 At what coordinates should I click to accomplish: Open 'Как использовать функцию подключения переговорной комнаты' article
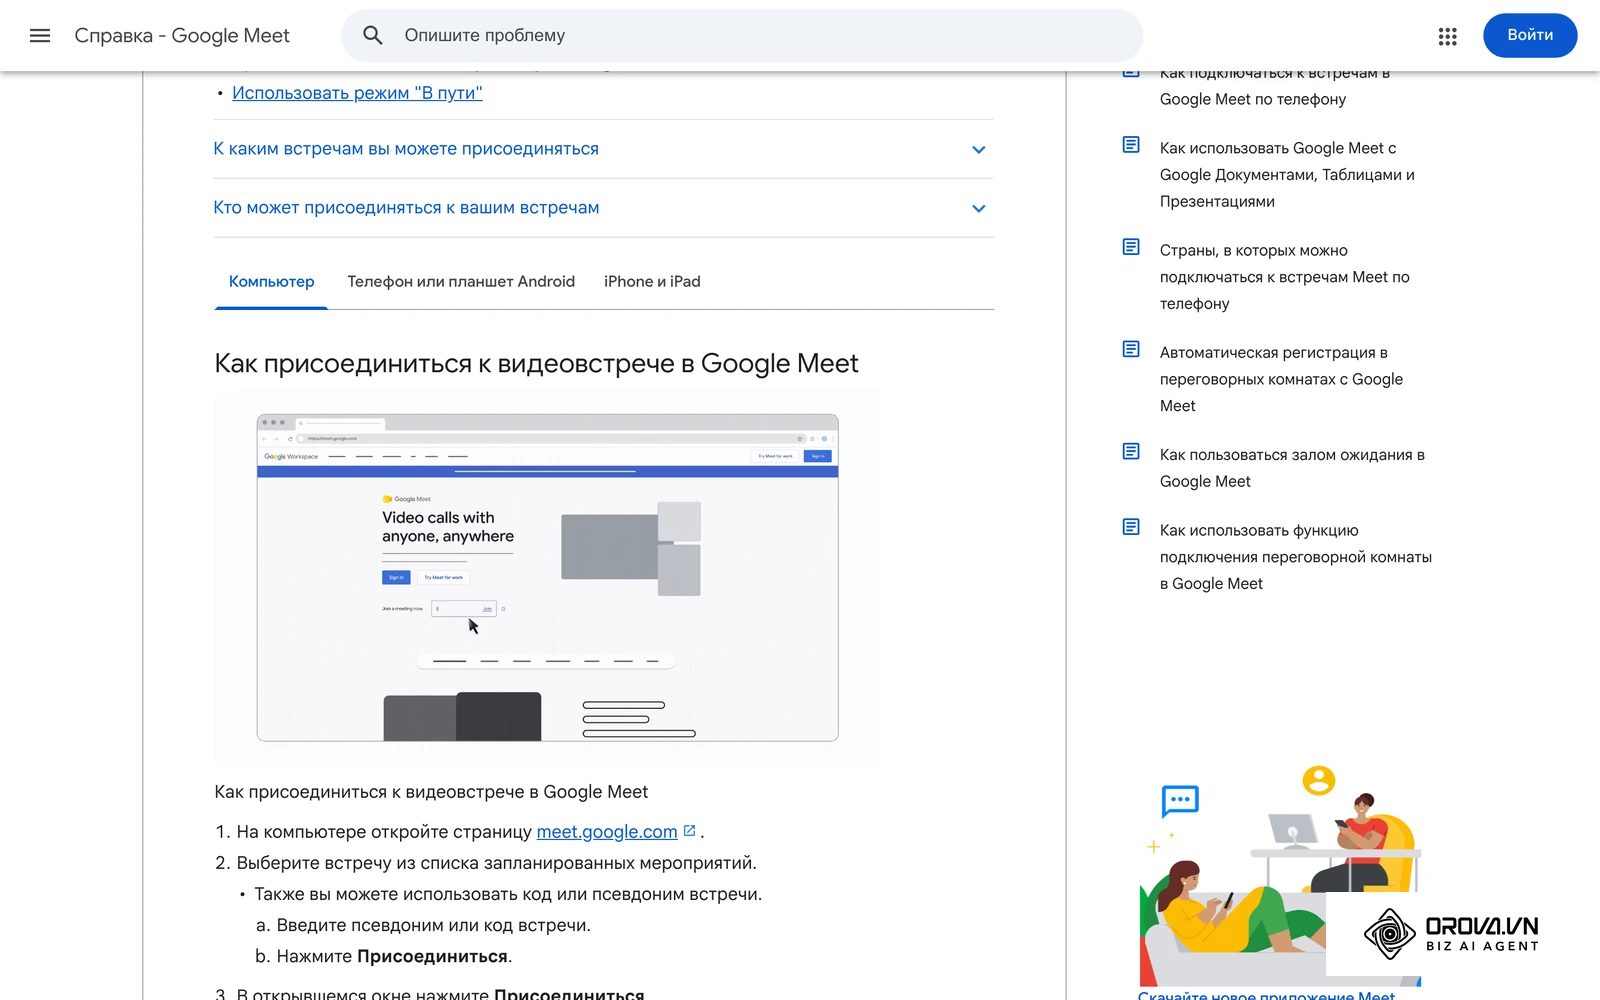[1296, 557]
